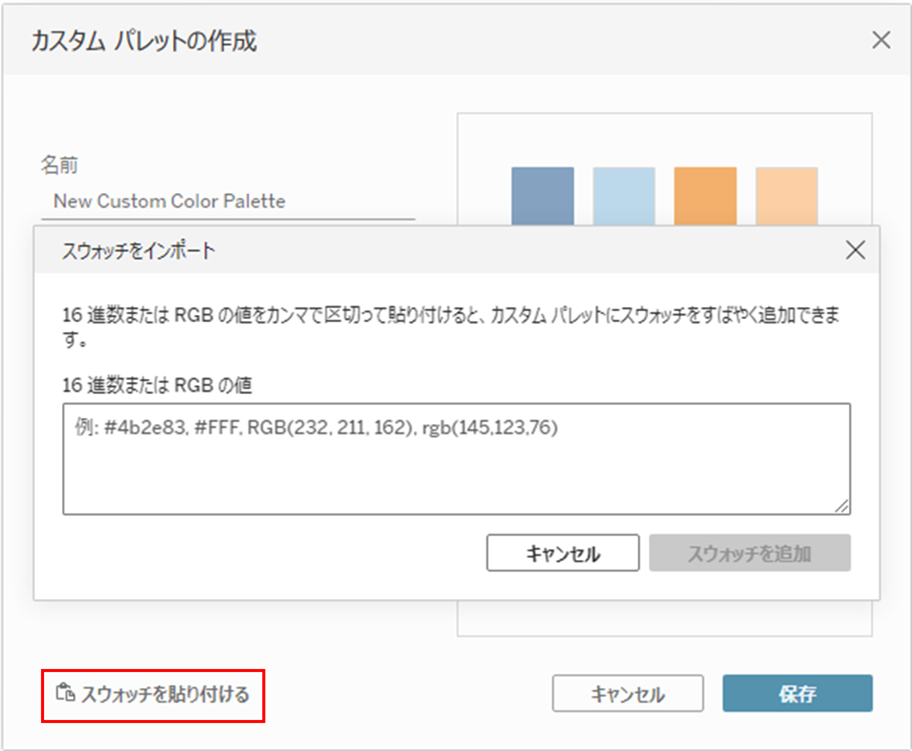Pick the orange swatch
Screen dimensions: 912x751
coord(705,196)
